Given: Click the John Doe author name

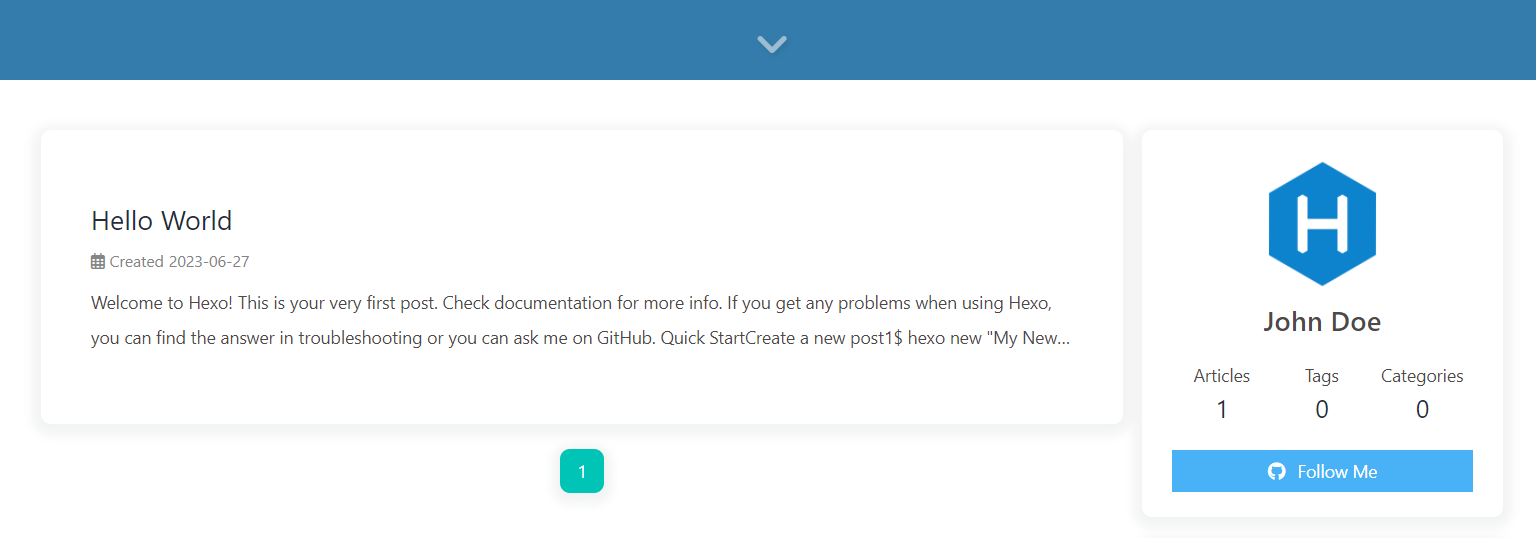Looking at the screenshot, I should 1322,322.
